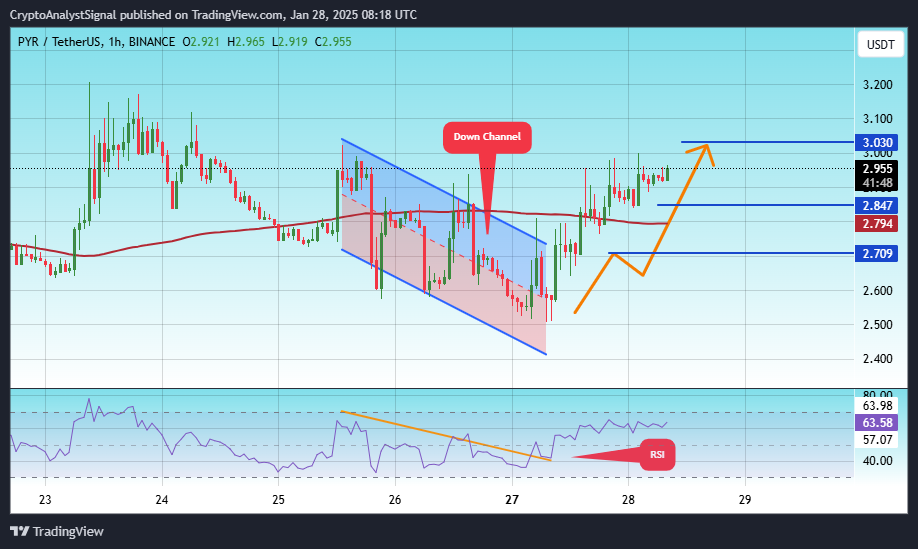Click the RSI axis value 40.00
918x549 pixels.
(878, 461)
